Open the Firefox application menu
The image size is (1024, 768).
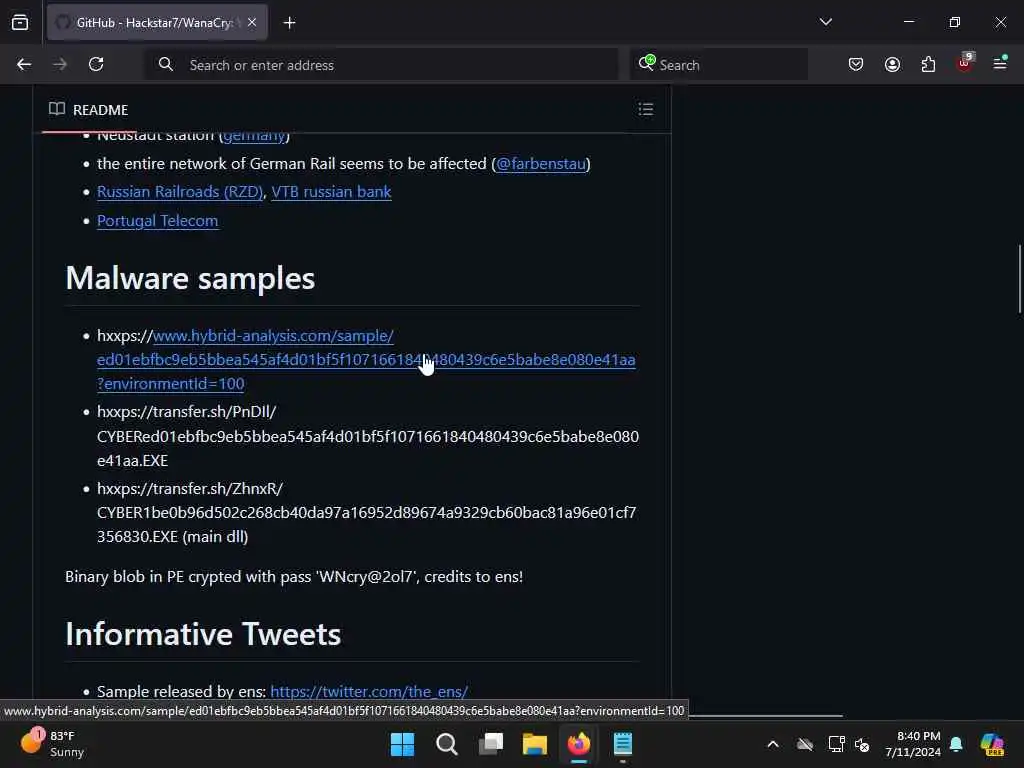pyautogui.click(x=1000, y=63)
